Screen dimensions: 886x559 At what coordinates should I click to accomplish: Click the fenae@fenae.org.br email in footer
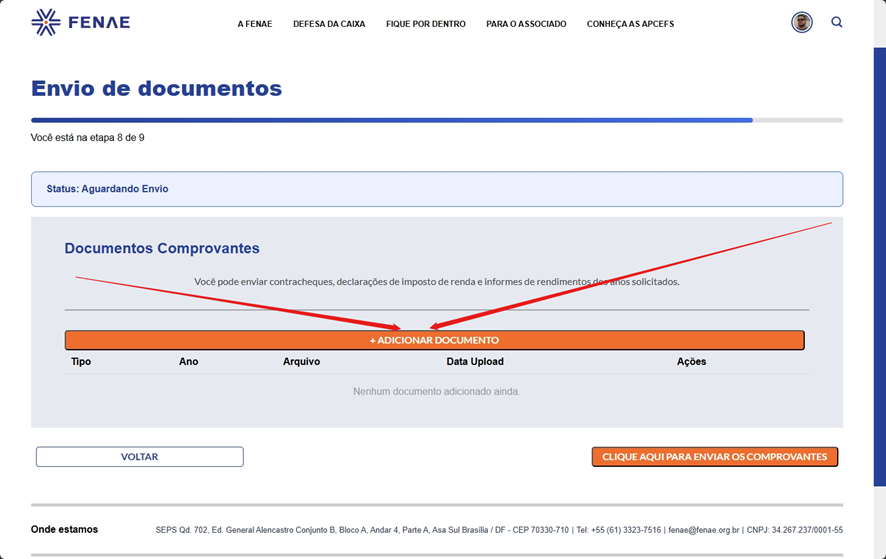(704, 530)
